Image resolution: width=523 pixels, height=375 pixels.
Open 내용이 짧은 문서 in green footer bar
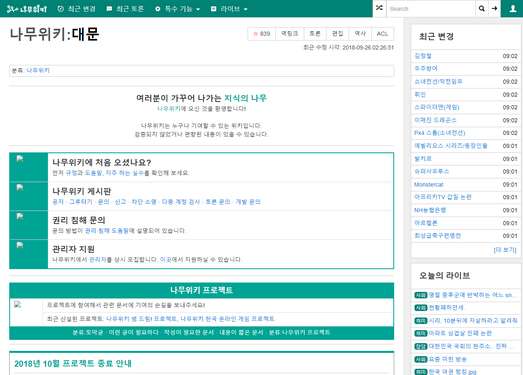click(241, 332)
